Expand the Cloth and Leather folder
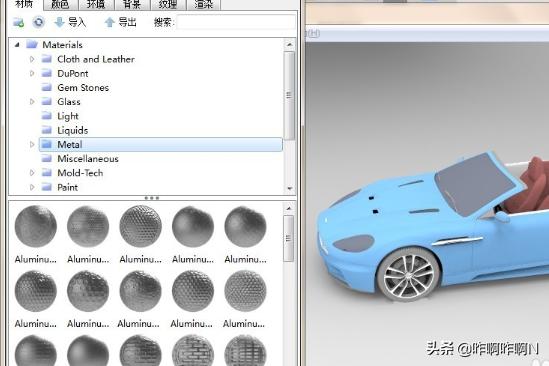Viewport: 549px width, 366px height. pyautogui.click(x=32, y=59)
